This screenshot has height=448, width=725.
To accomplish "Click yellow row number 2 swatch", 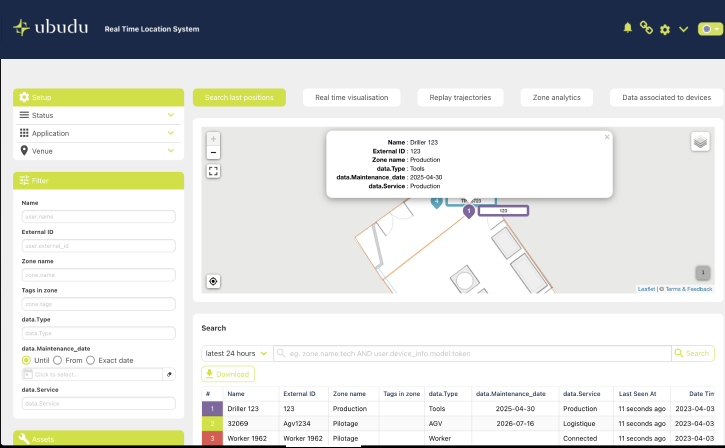I will [212, 423].
